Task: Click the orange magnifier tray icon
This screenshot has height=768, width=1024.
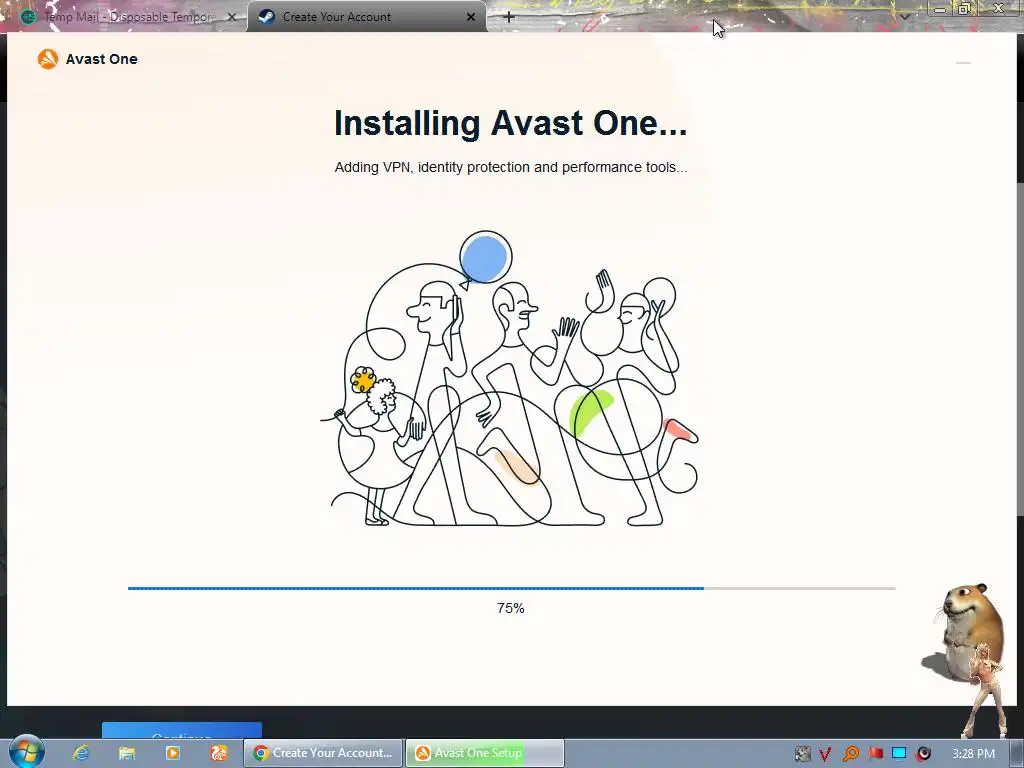Action: pos(851,754)
